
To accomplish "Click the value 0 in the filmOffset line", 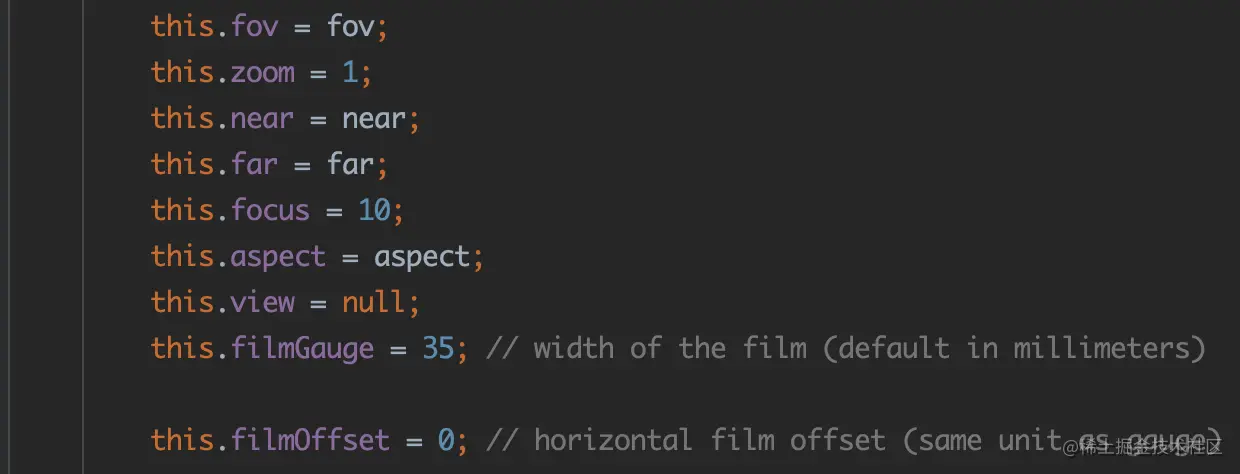I will 446,440.
